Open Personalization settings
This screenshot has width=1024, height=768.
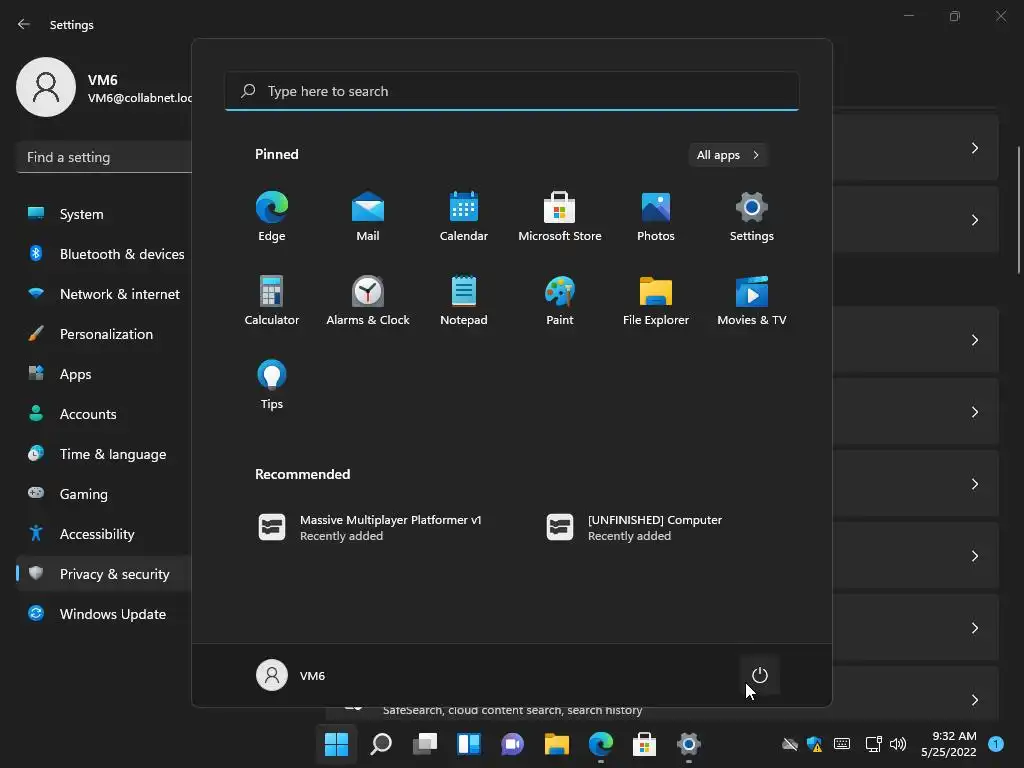[x=104, y=334]
